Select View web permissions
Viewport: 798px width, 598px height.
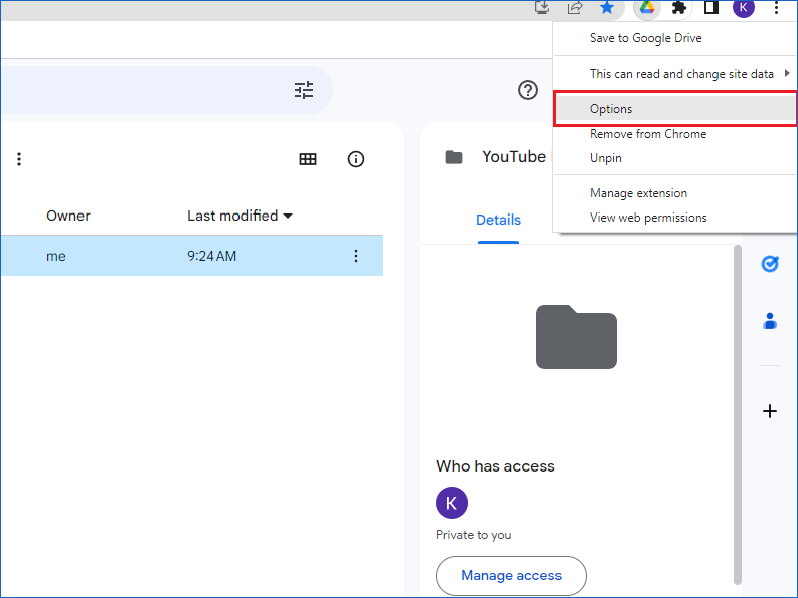674,218
